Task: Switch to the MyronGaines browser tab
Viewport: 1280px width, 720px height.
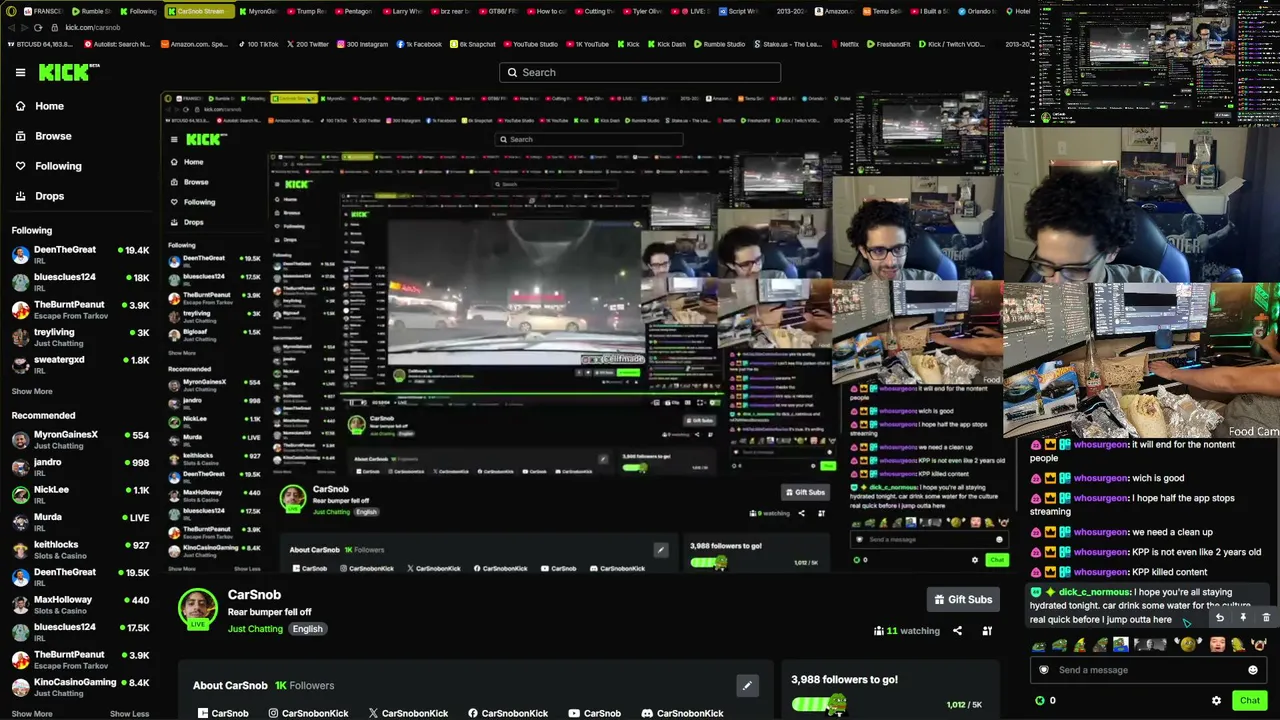Action: (x=259, y=11)
